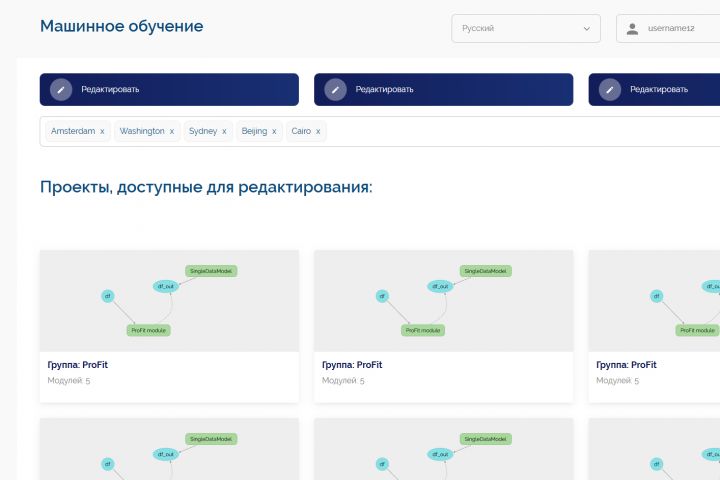Open Группа: ProFit title of third top-row card
Screen dimensions: 720x480
[x=626, y=365]
